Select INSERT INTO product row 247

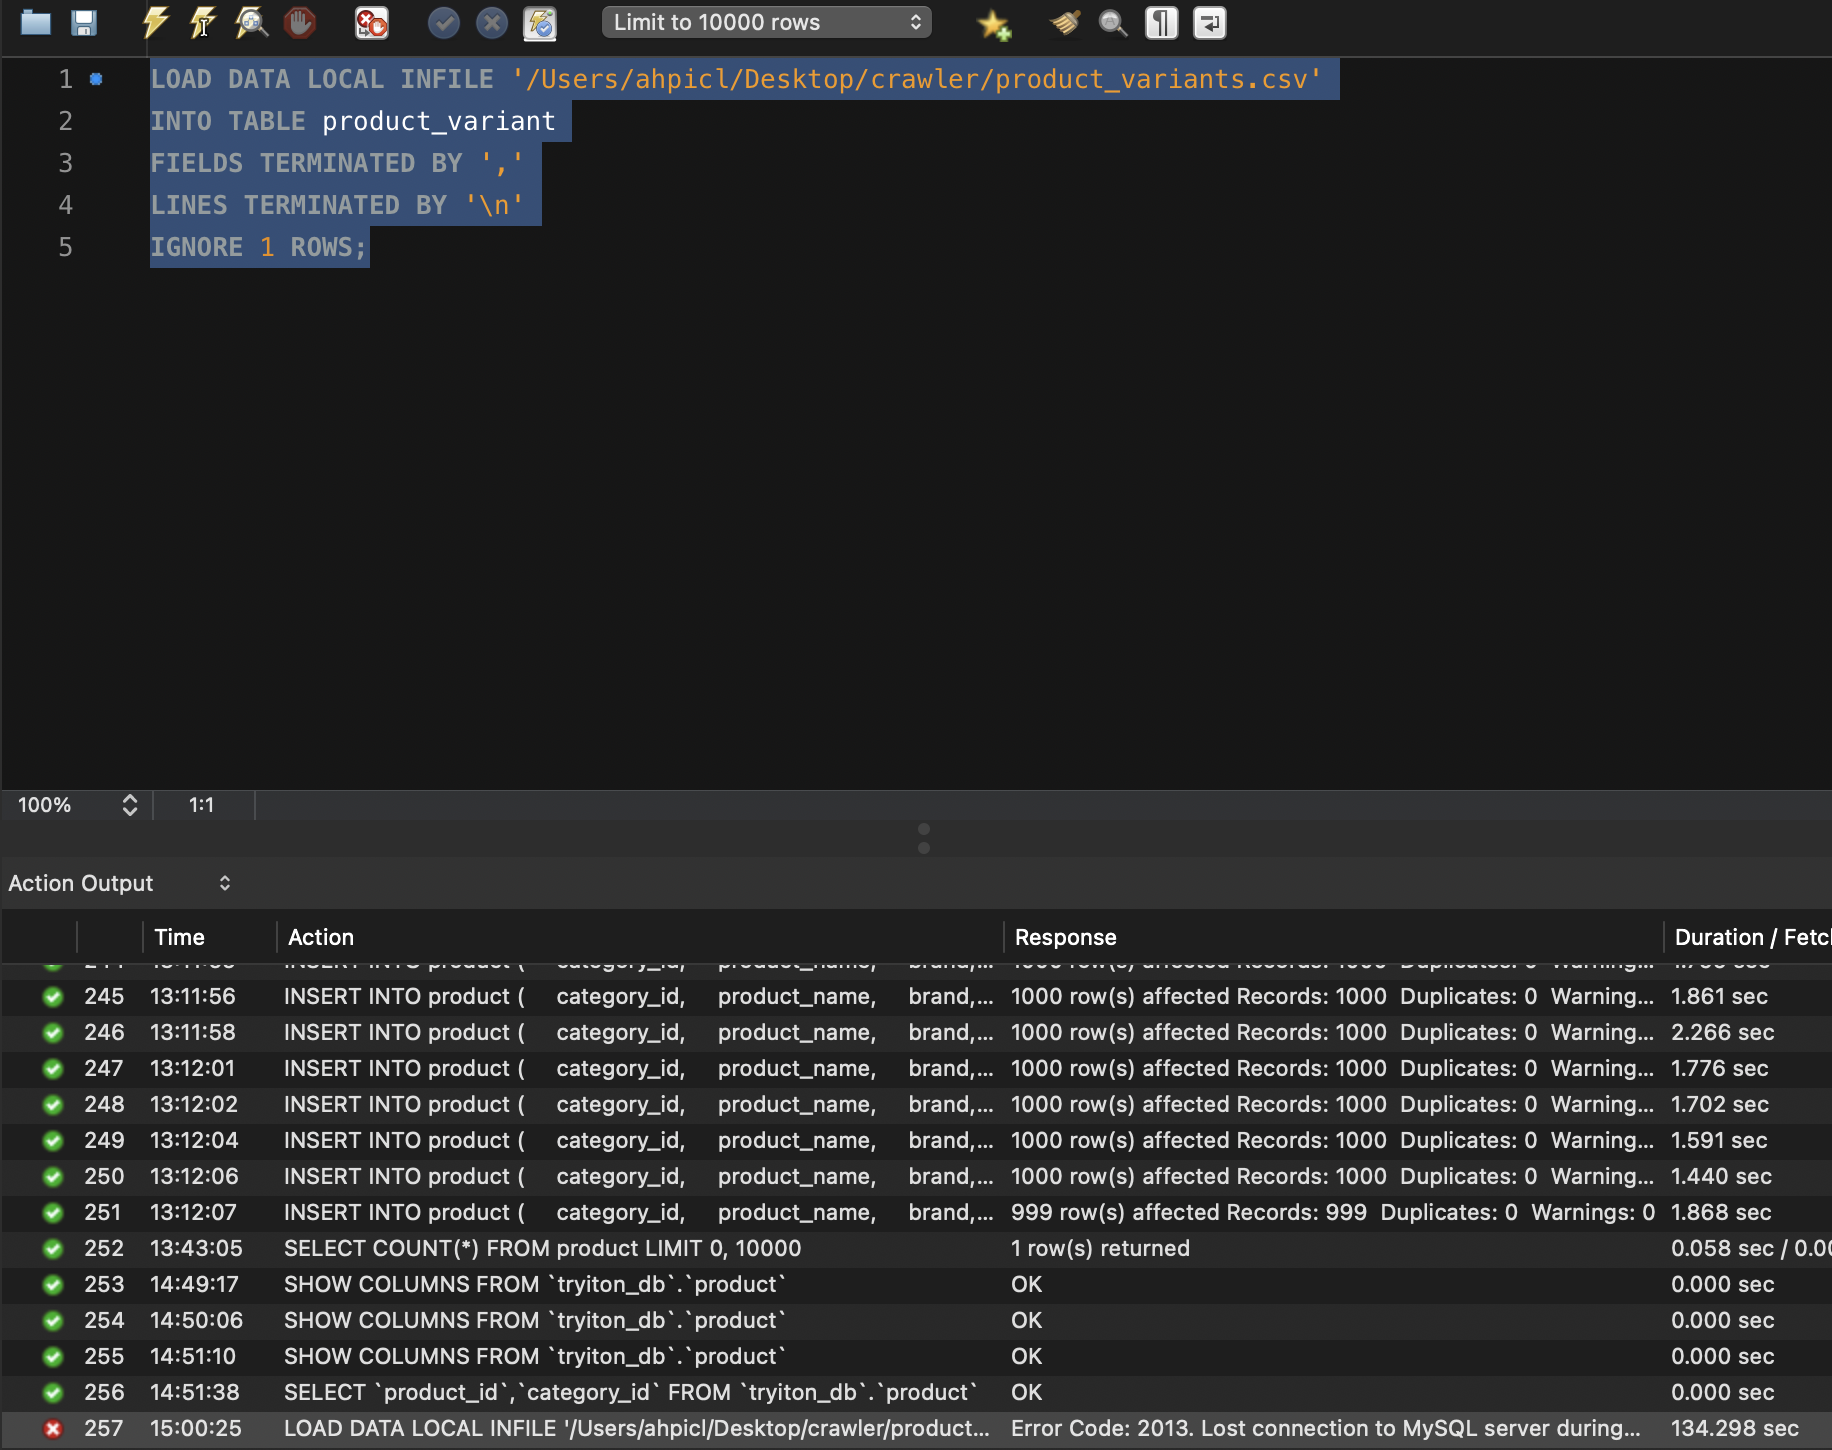[638, 1068]
